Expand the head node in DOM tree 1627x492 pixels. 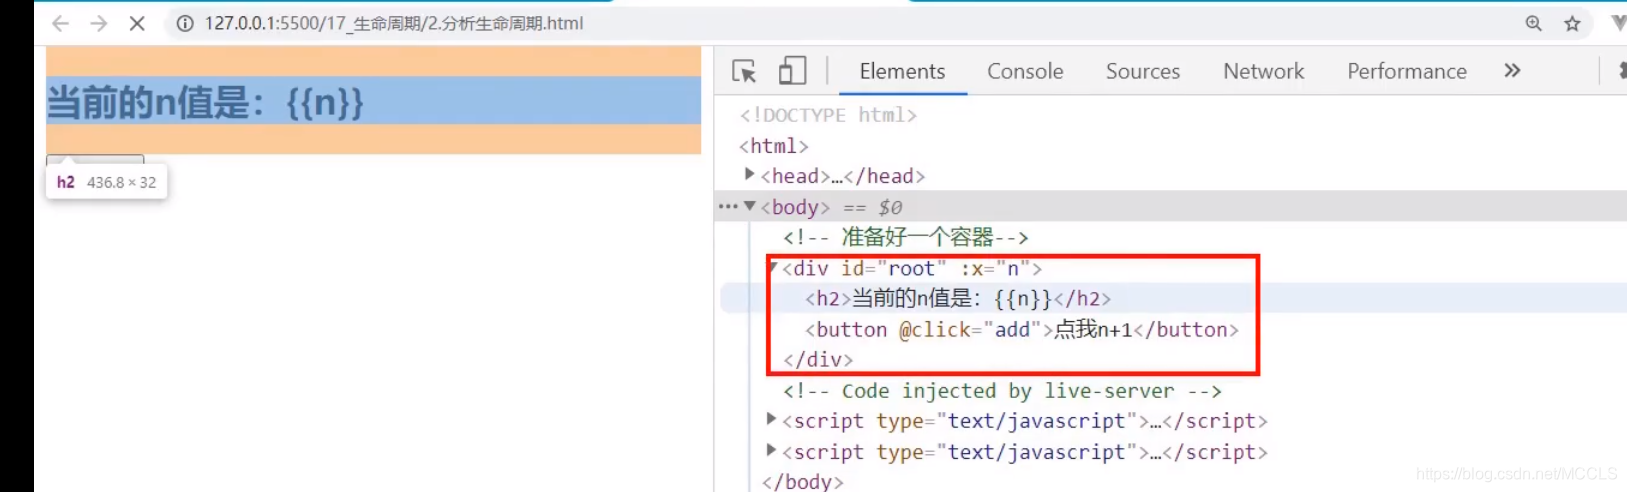(749, 174)
